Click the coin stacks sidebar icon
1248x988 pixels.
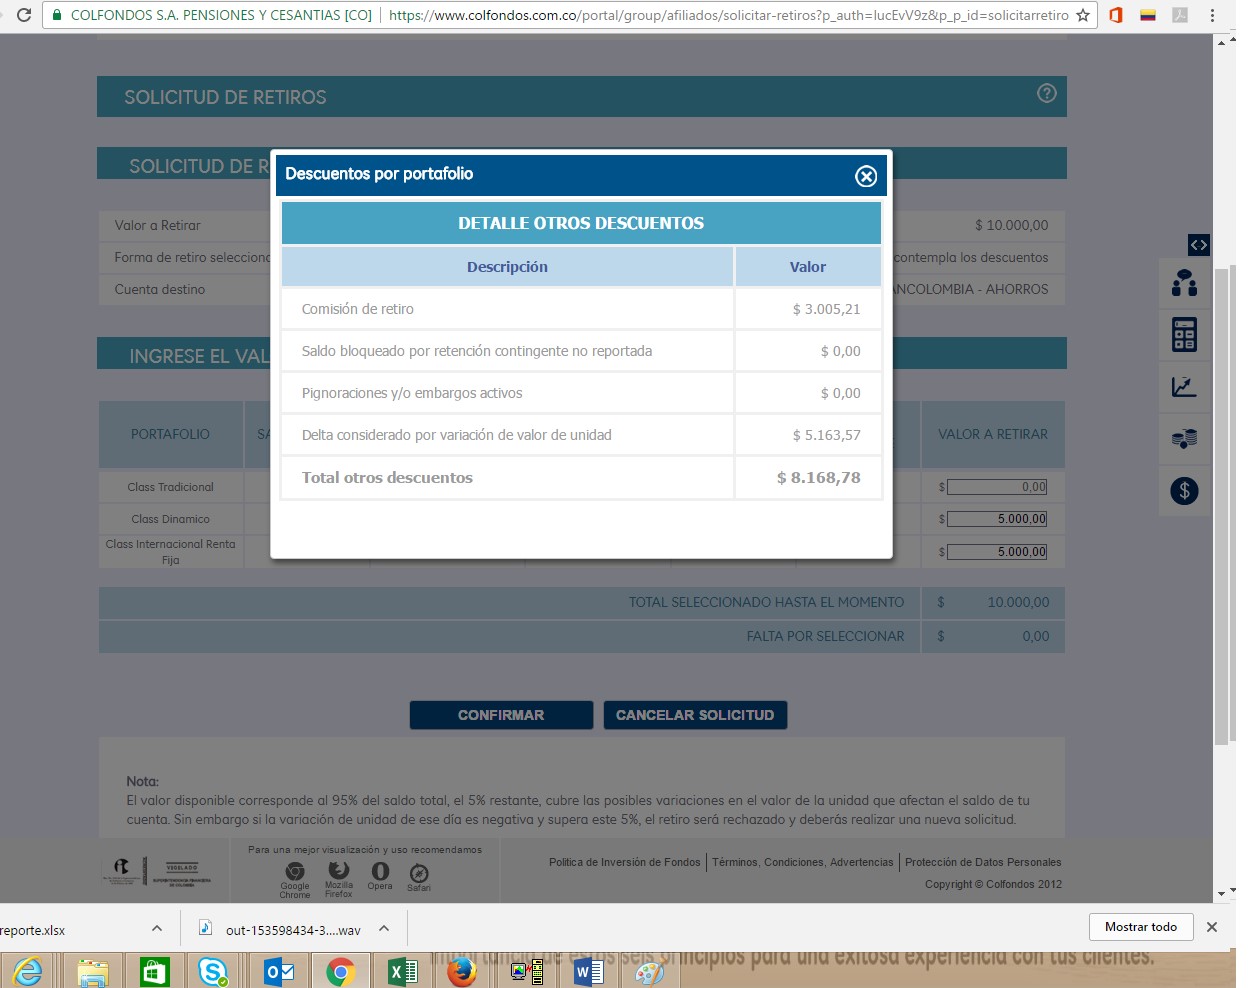(1184, 439)
